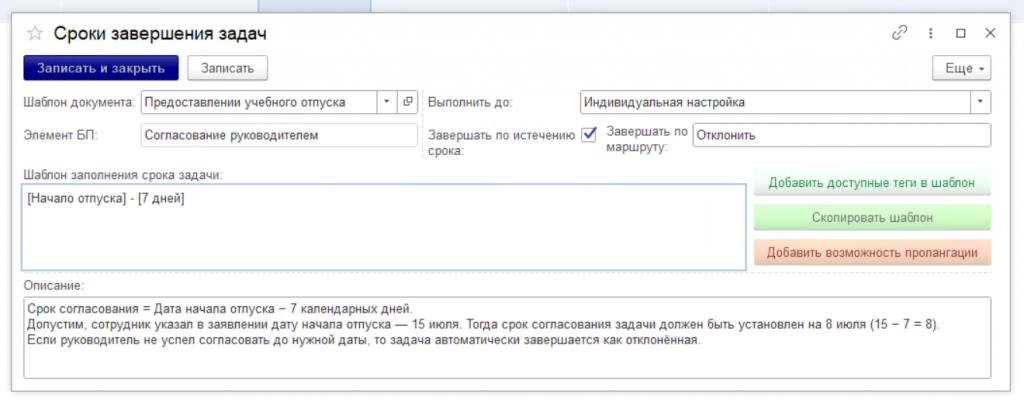This screenshot has width=1024, height=404.
Task: Click the [Начало отпуска] - [7 дней] template text
Action: pyautogui.click(x=106, y=200)
